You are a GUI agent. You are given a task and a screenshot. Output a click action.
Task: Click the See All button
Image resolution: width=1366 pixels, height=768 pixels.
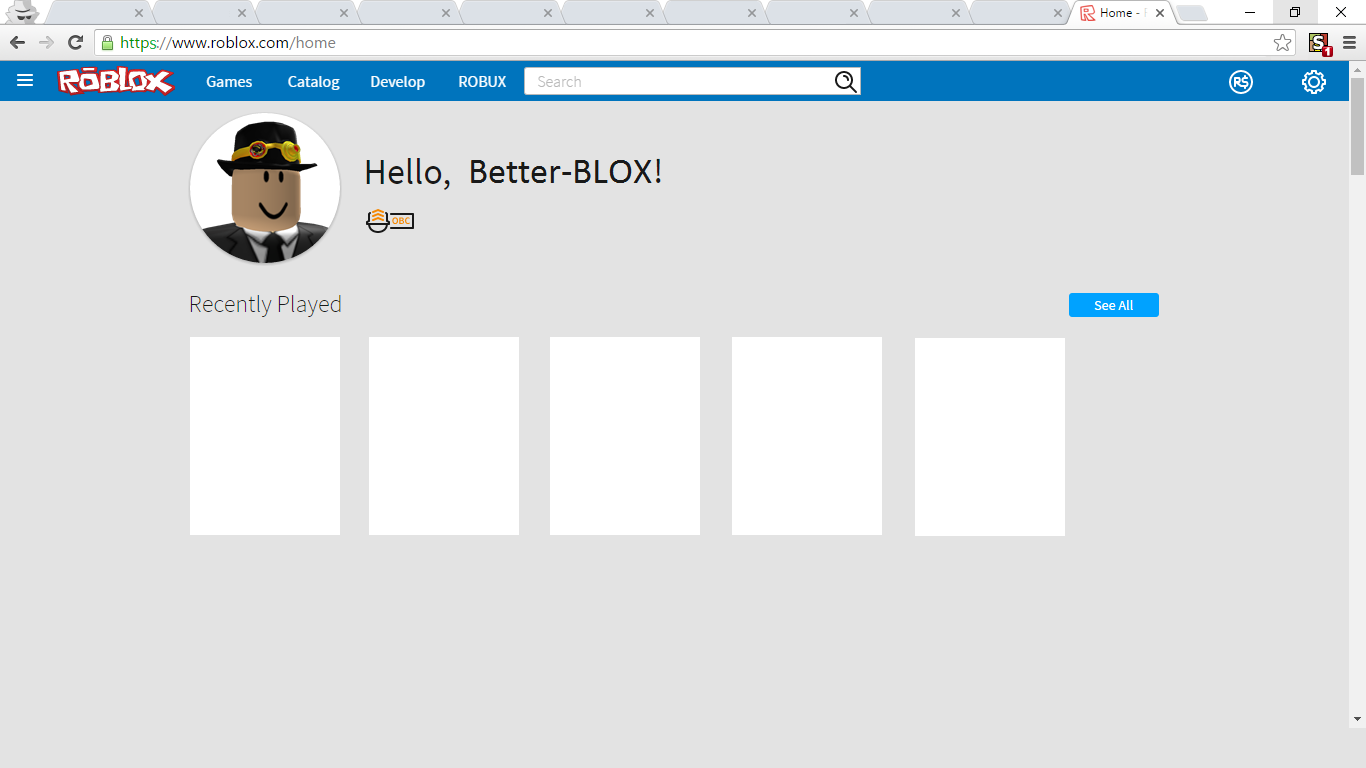point(1113,305)
